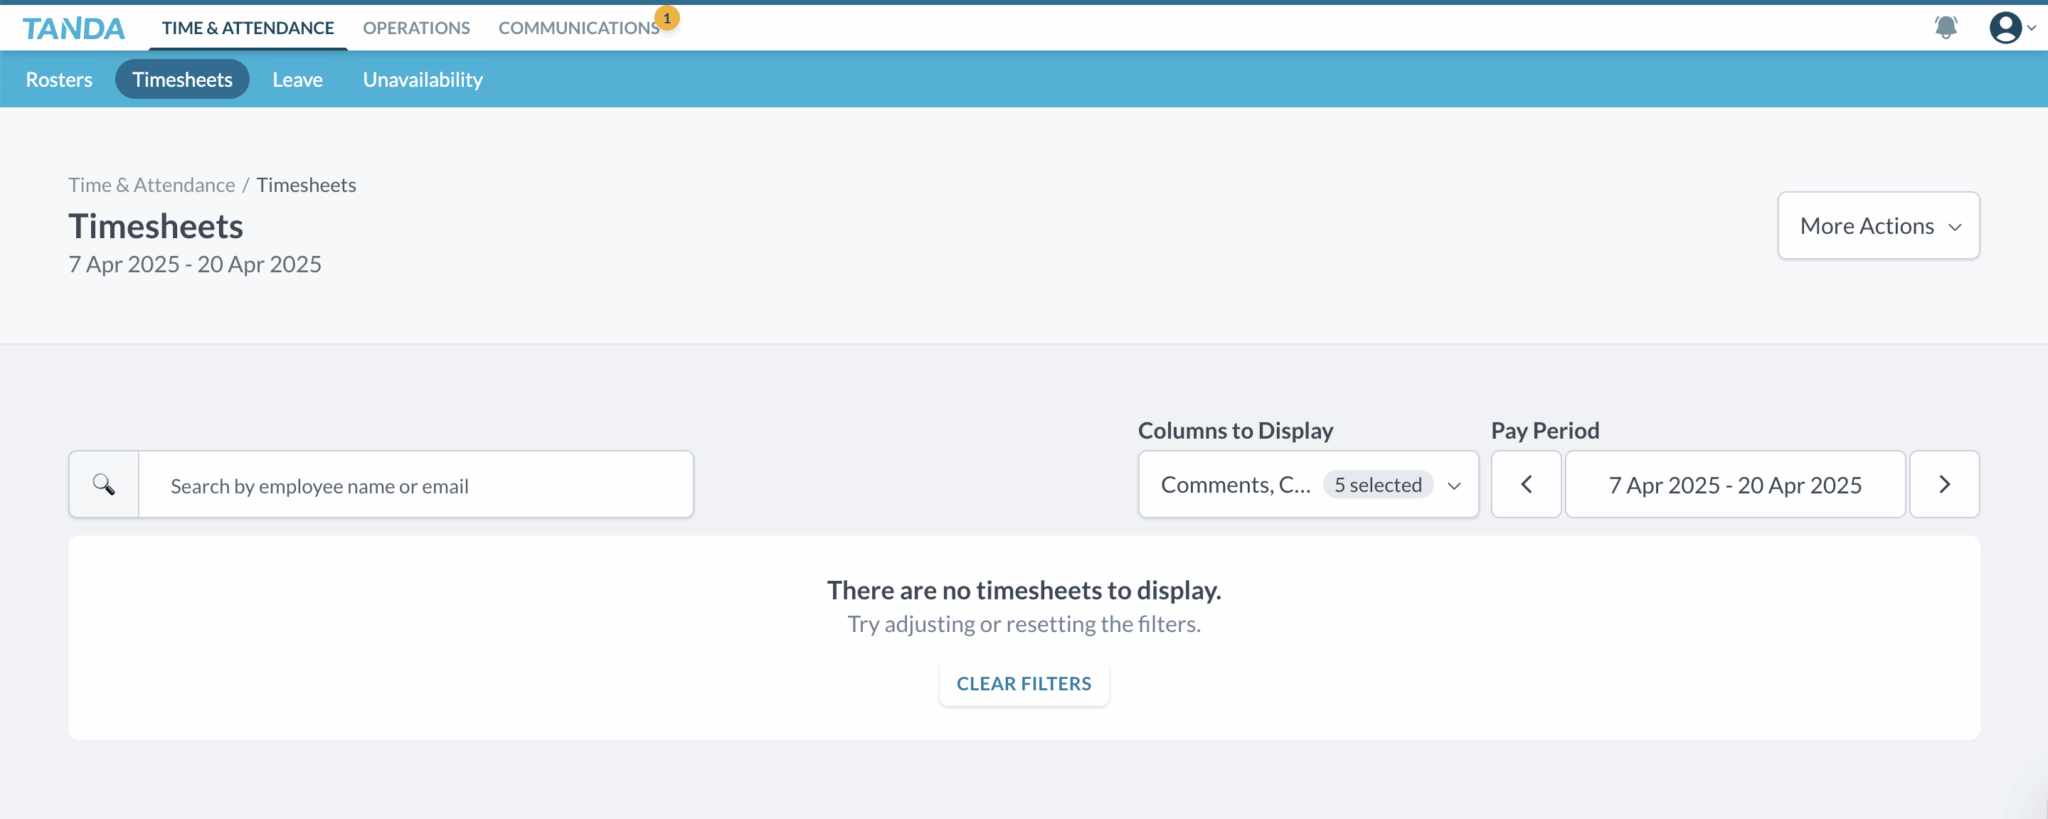This screenshot has height=819, width=2048.
Task: Open the notifications bell
Action: [1945, 27]
